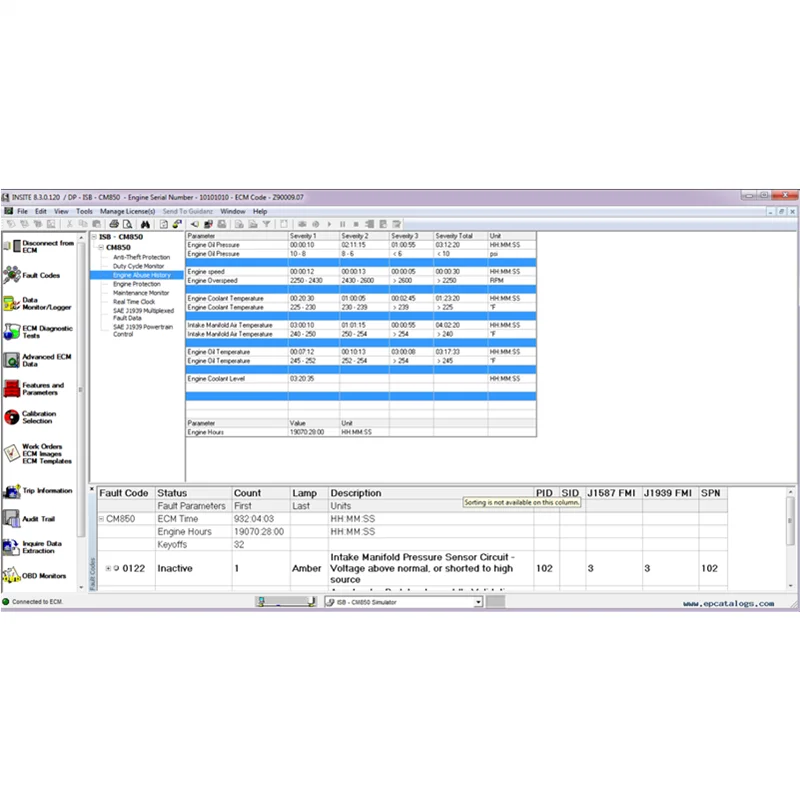
Task: Click Severity 1 column header
Action: pyautogui.click(x=314, y=236)
